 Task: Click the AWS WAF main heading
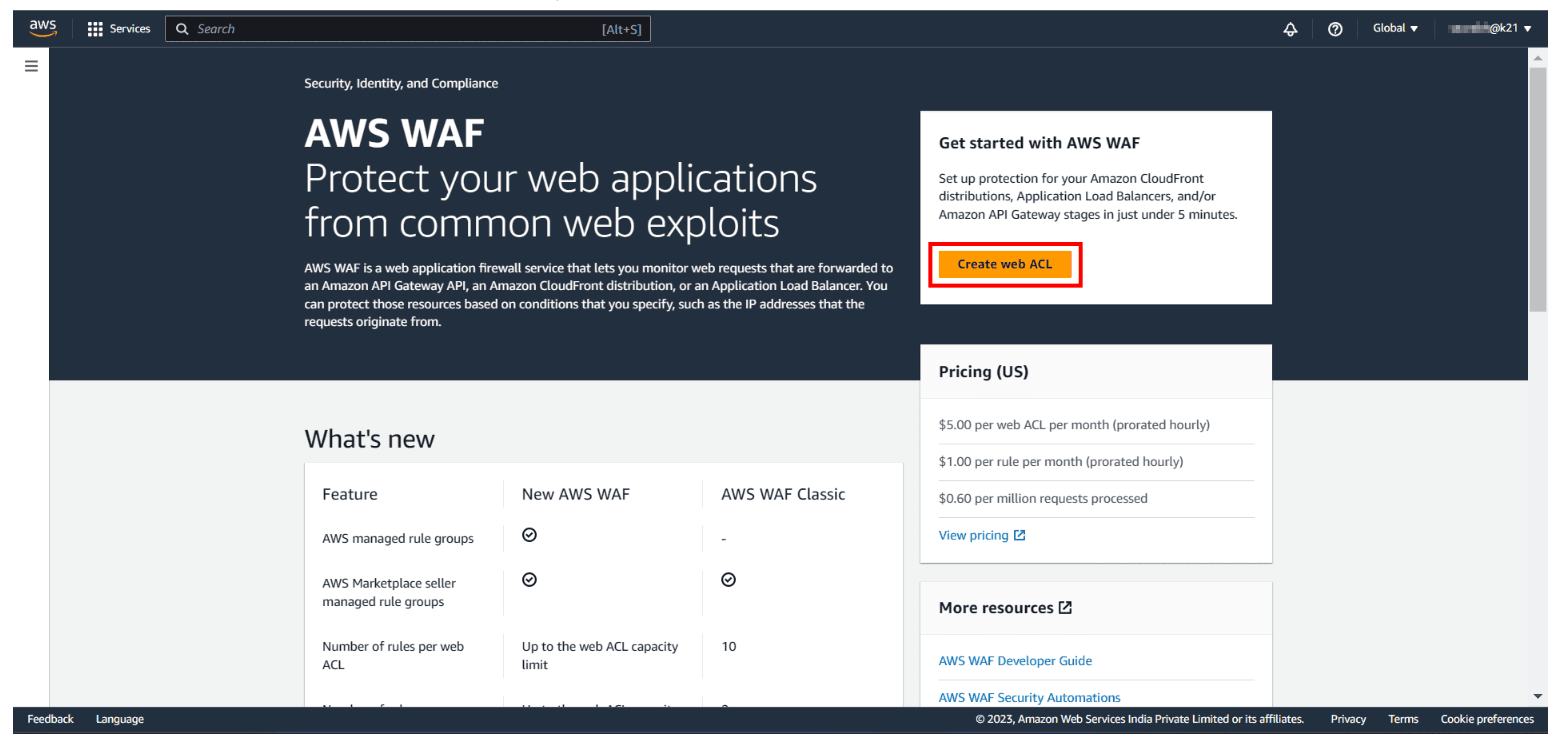click(x=394, y=132)
